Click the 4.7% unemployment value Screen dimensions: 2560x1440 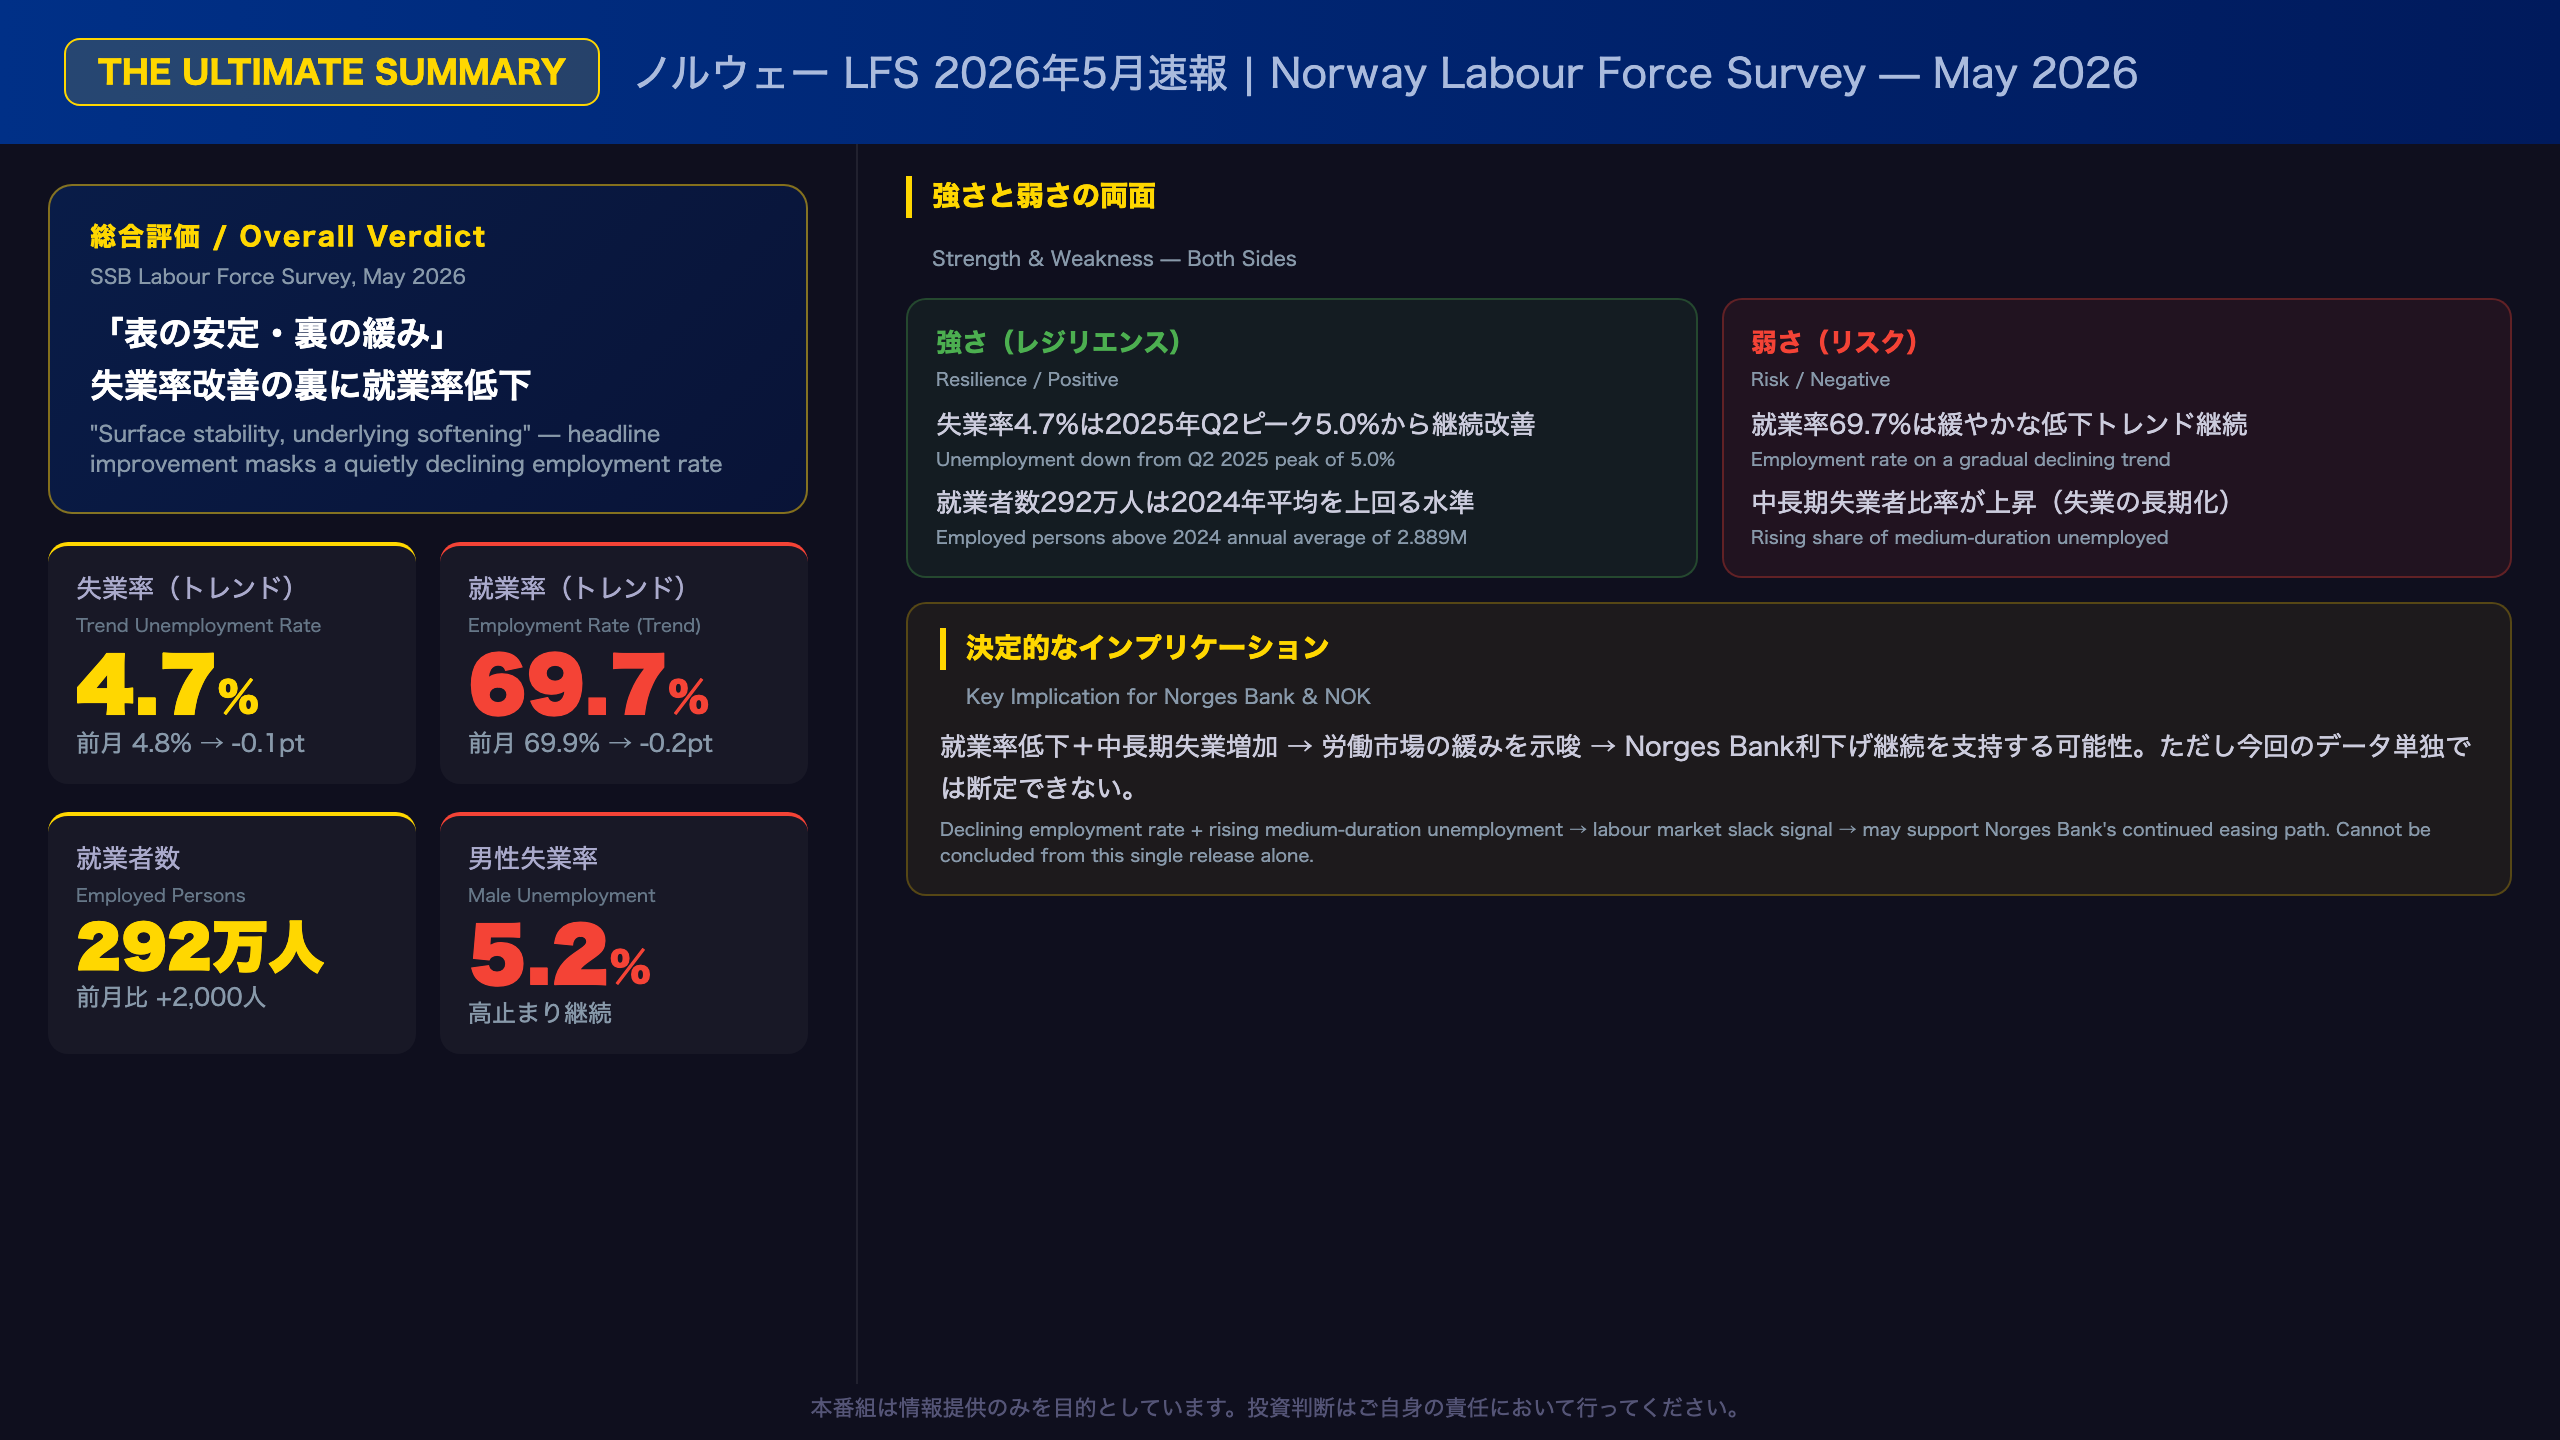point(167,685)
